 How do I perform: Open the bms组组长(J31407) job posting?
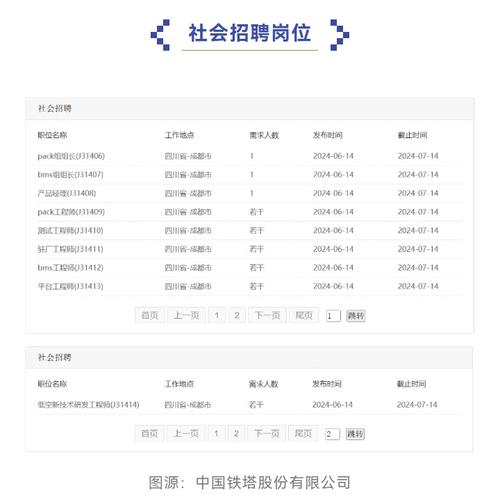(70, 175)
